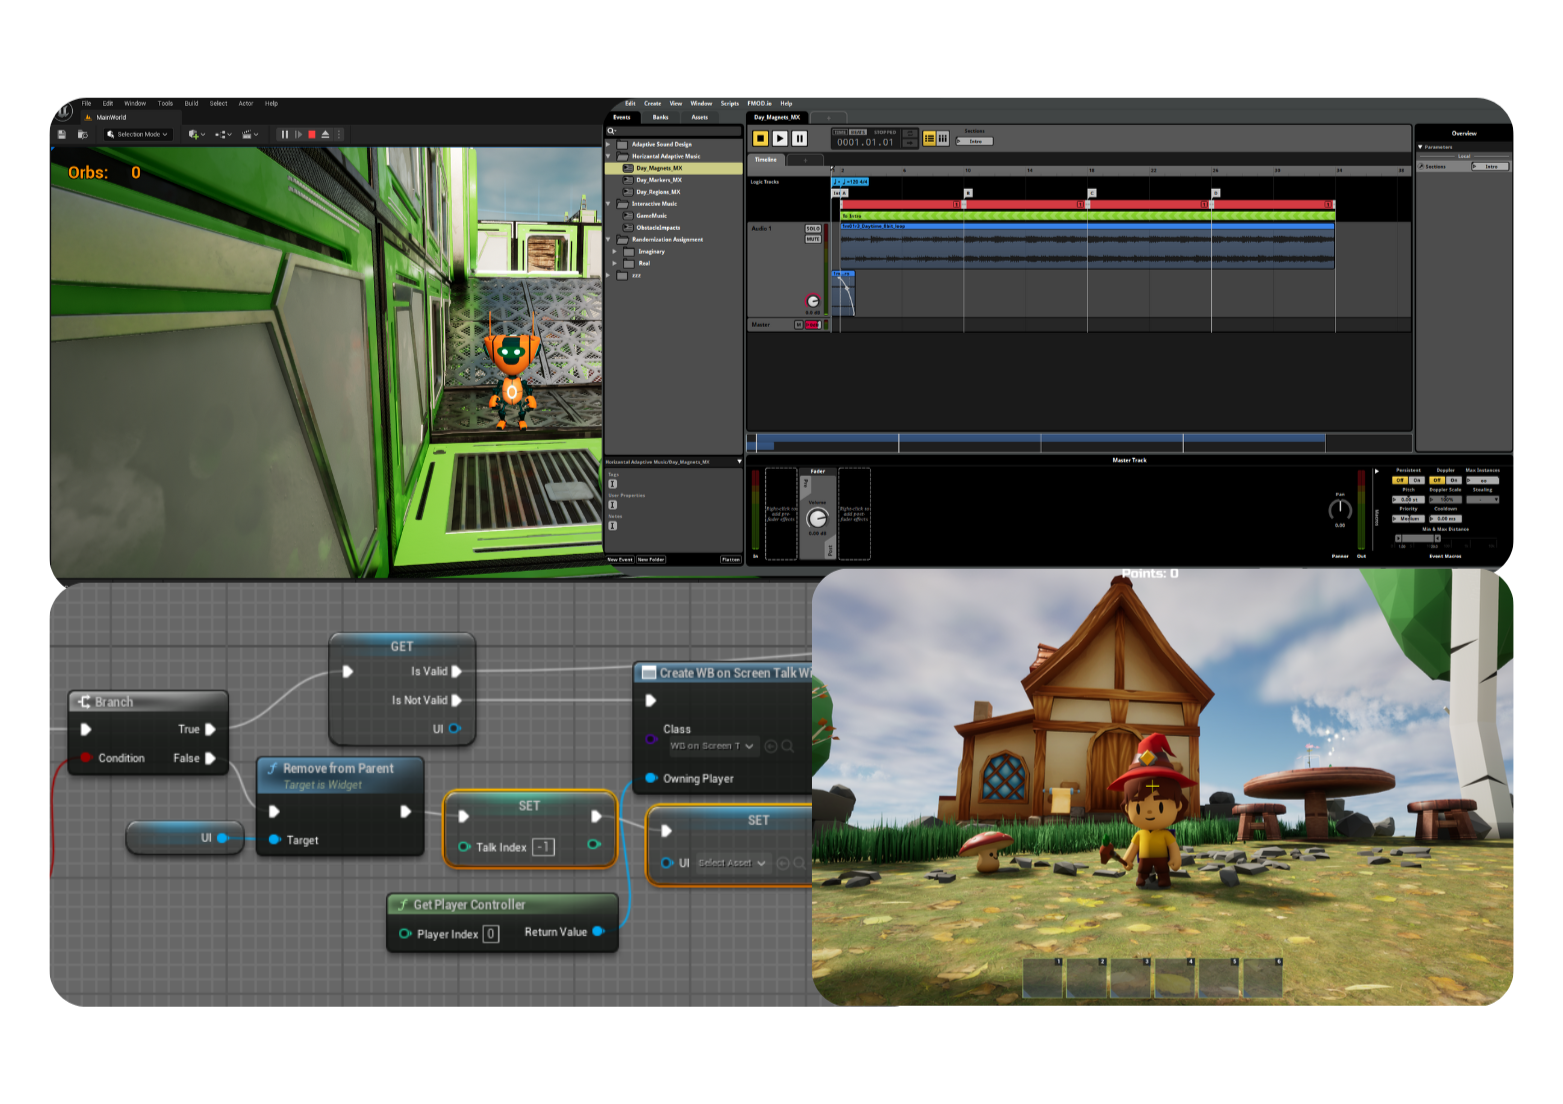Open the Scripts menu in FMOD
Screen dimensions: 1563x1104
click(x=729, y=103)
